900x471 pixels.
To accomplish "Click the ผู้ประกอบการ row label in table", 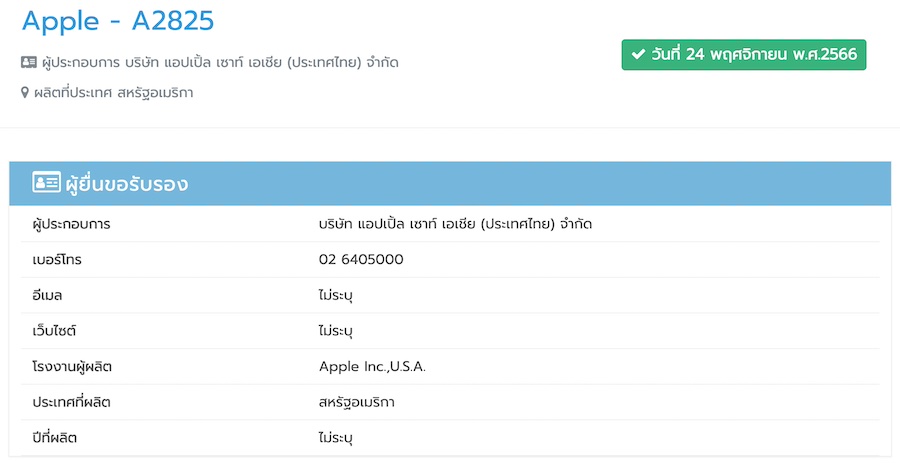I will pyautogui.click(x=71, y=224).
